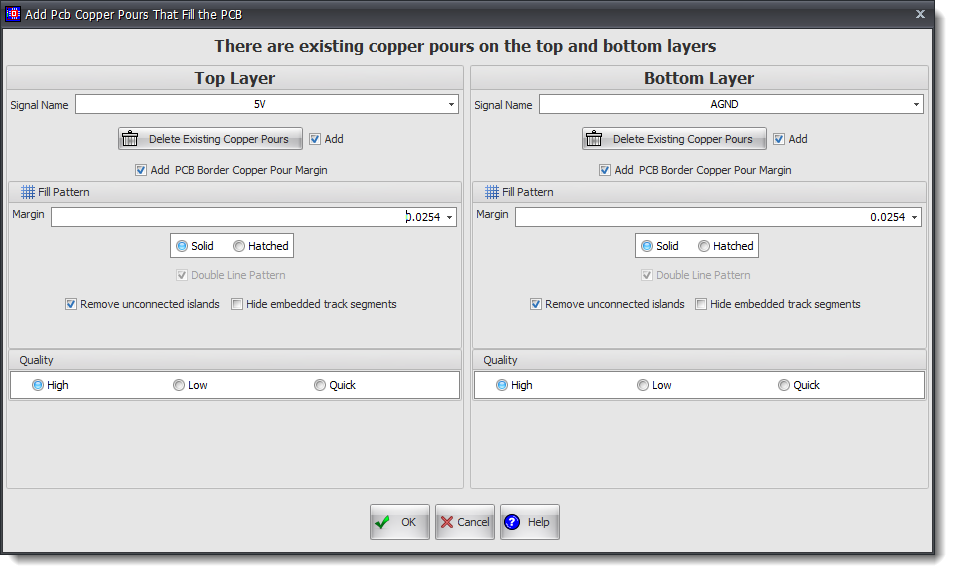954x574 pixels.
Task: Select Quick quality for Top Layer
Action: [320, 385]
